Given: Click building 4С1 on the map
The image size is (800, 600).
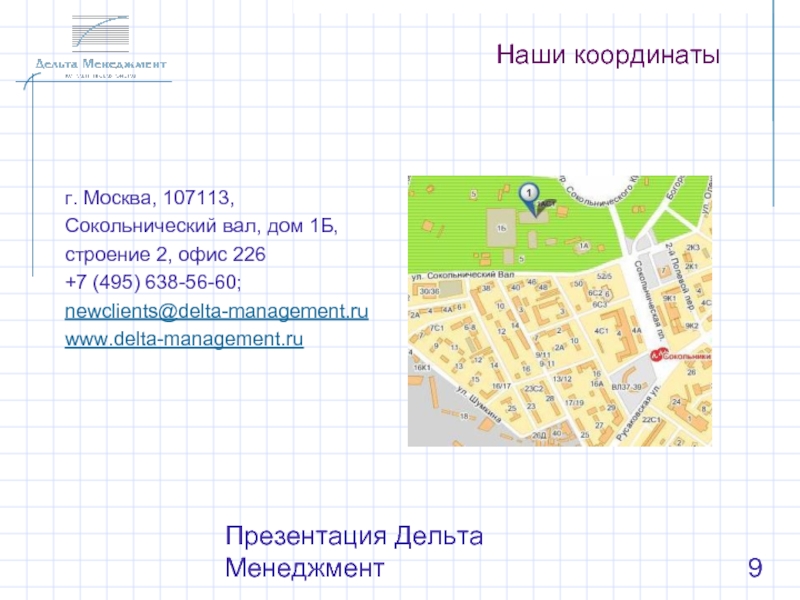Looking at the screenshot, I should [601, 331].
